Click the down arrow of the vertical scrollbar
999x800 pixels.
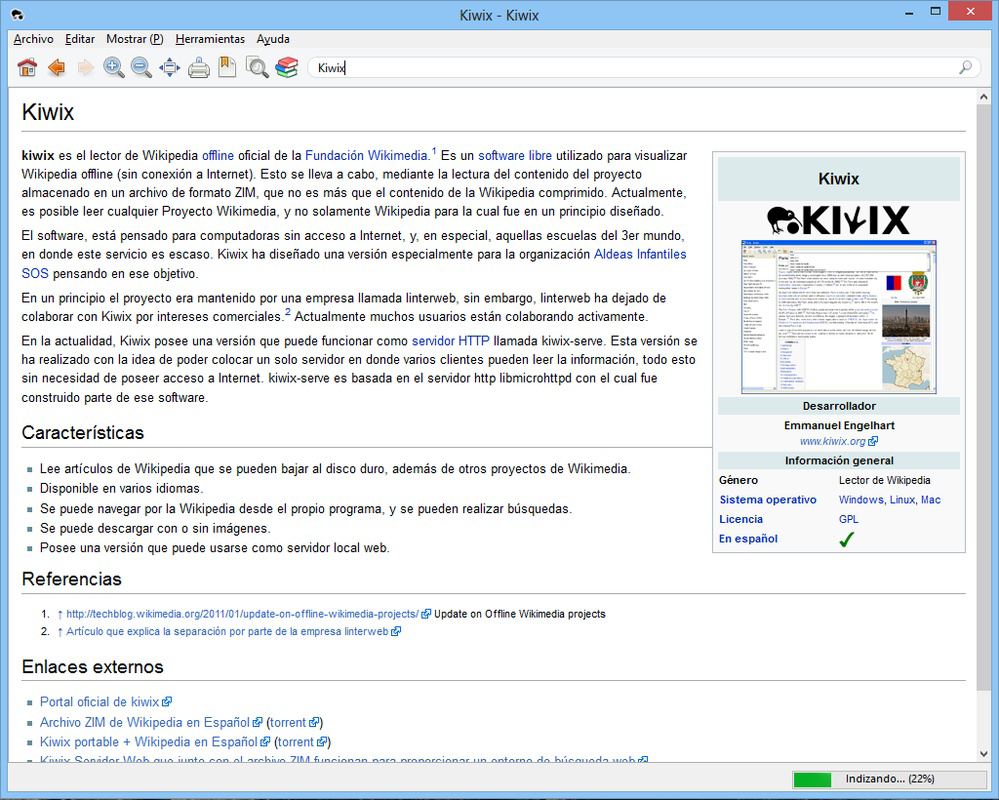click(982, 753)
